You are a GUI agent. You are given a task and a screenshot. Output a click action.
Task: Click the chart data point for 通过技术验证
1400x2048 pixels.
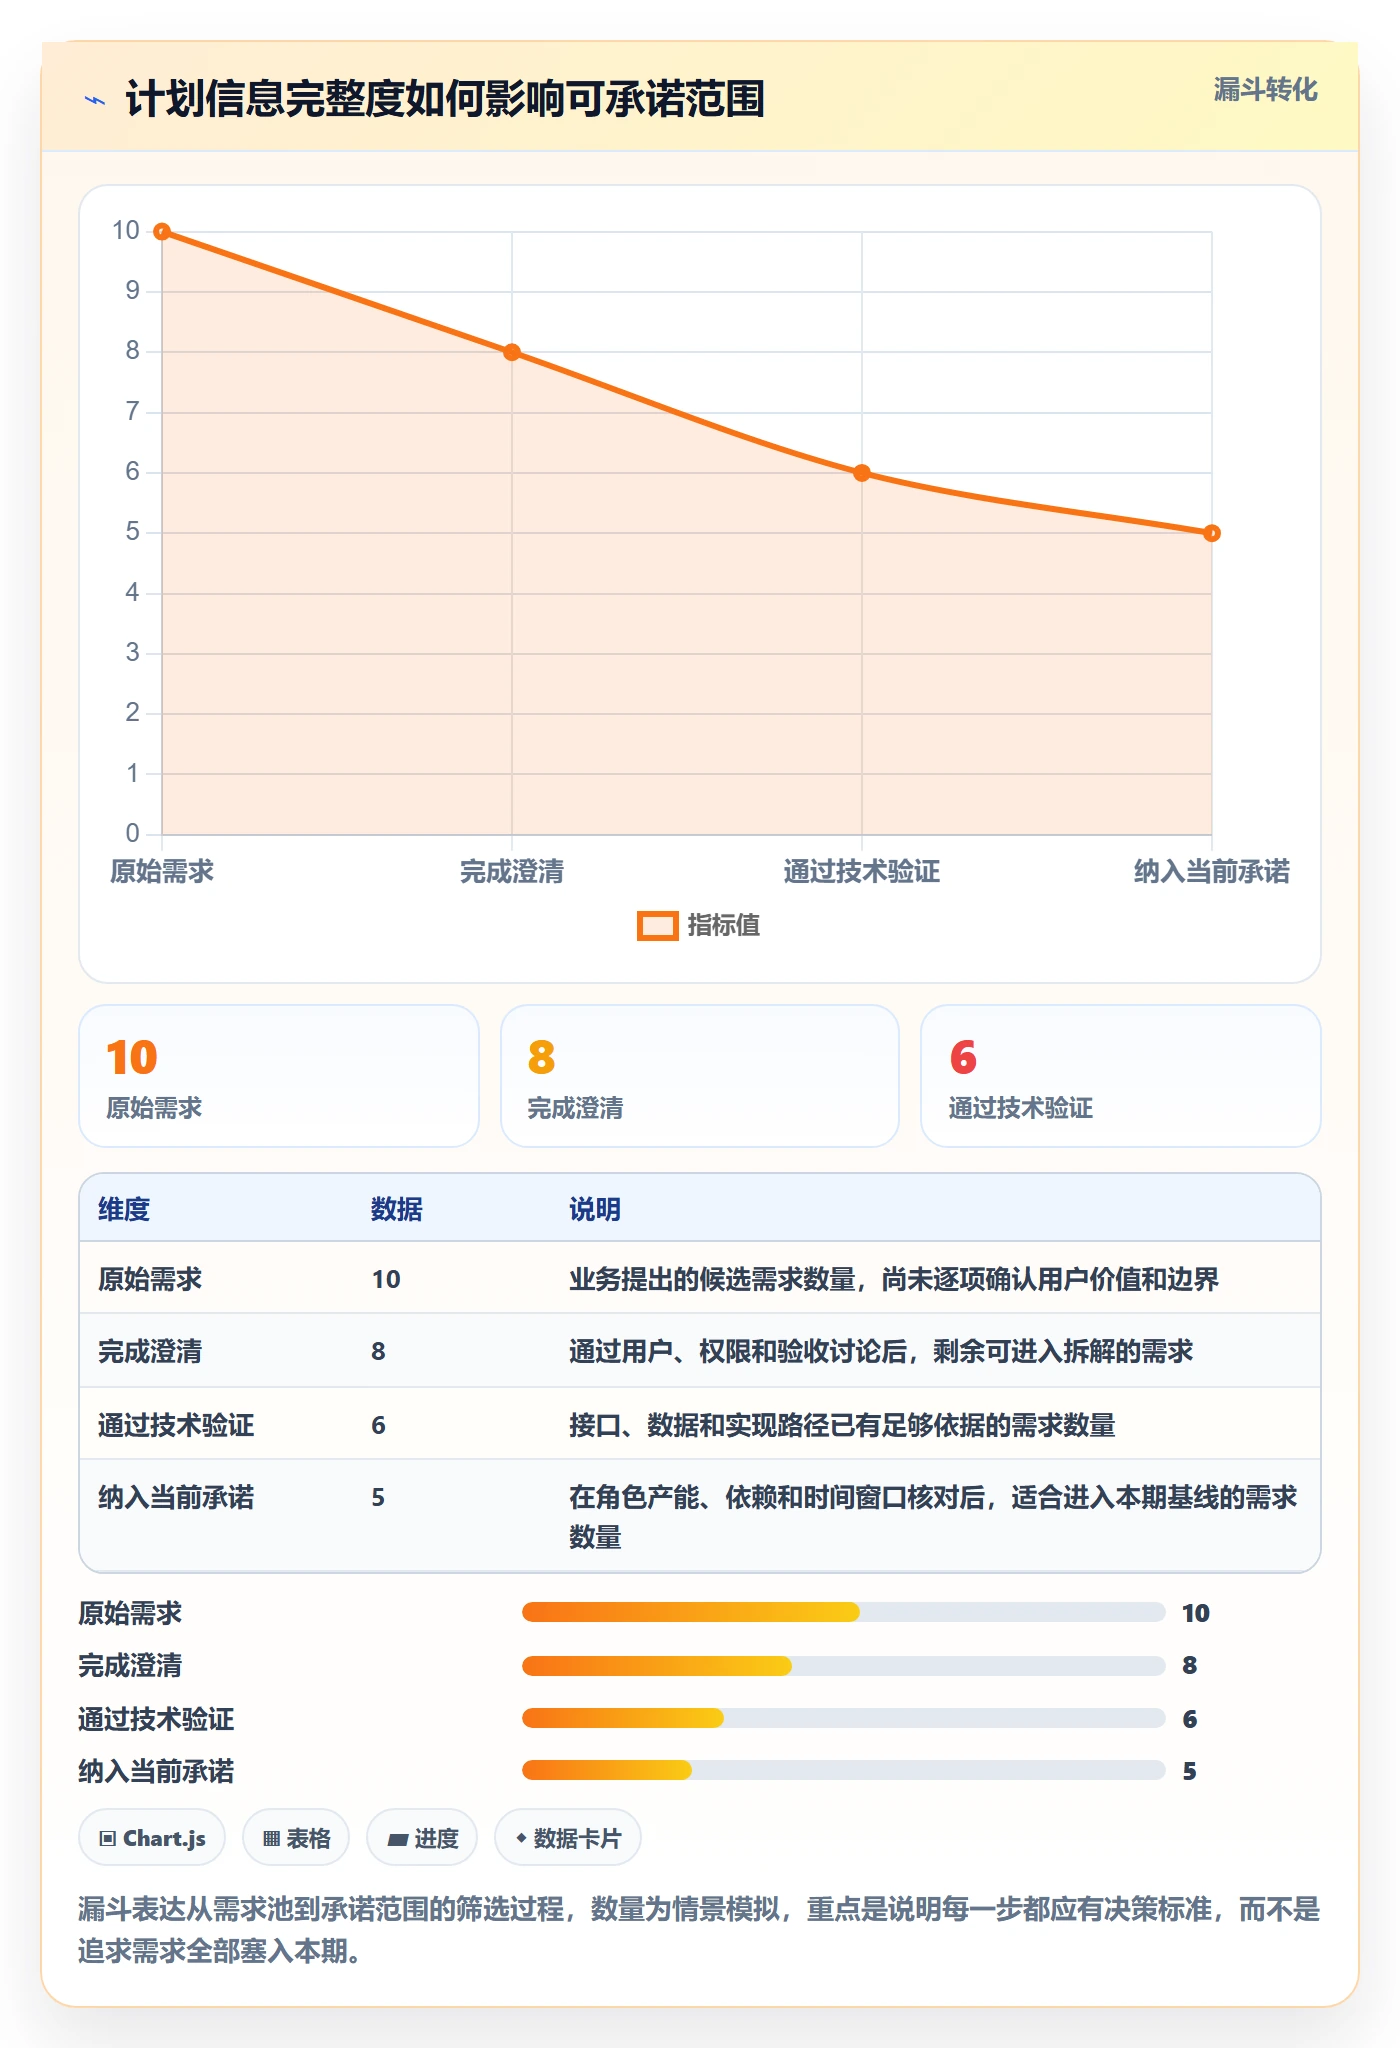pyautogui.click(x=862, y=473)
